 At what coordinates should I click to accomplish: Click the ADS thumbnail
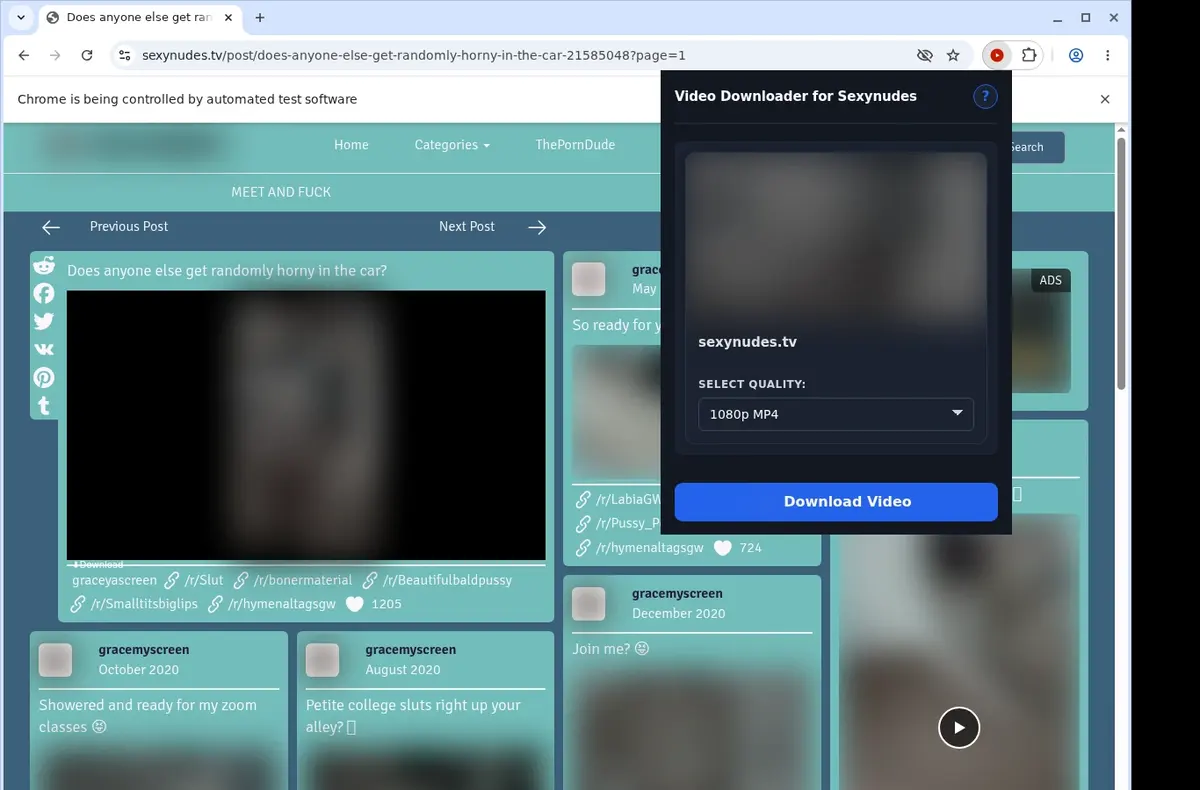click(1040, 330)
